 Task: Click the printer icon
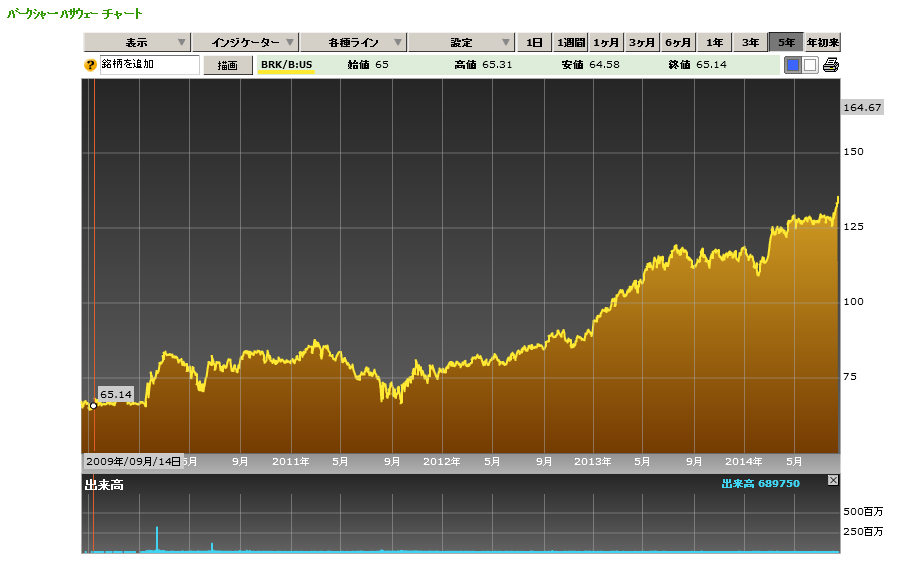pos(830,65)
